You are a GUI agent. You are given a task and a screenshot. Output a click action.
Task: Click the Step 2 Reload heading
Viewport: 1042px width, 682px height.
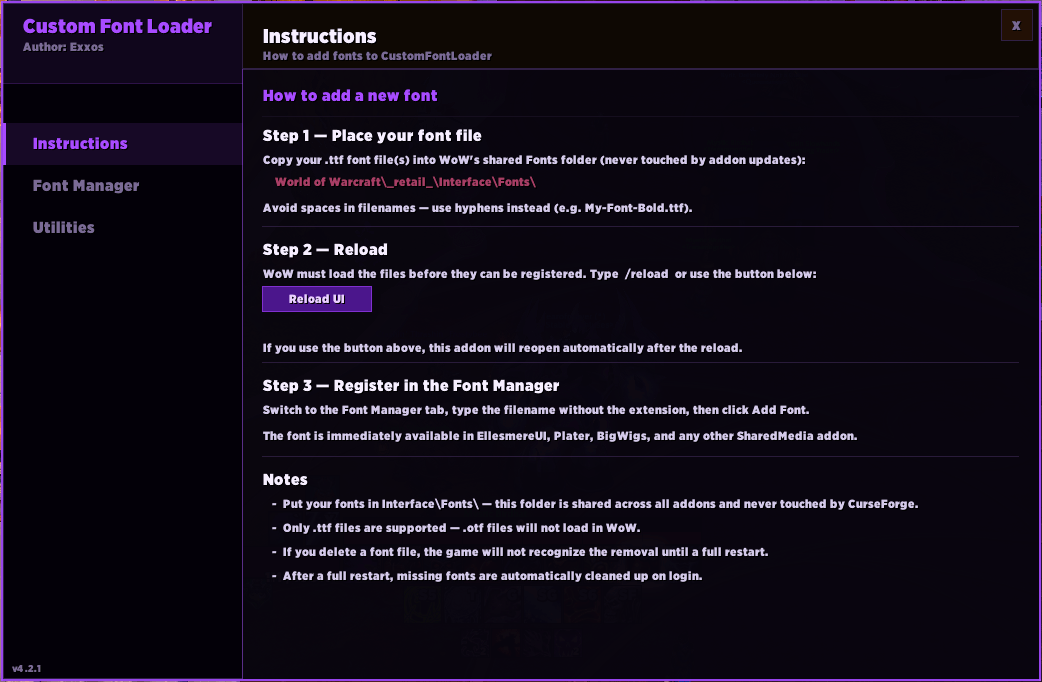point(325,250)
